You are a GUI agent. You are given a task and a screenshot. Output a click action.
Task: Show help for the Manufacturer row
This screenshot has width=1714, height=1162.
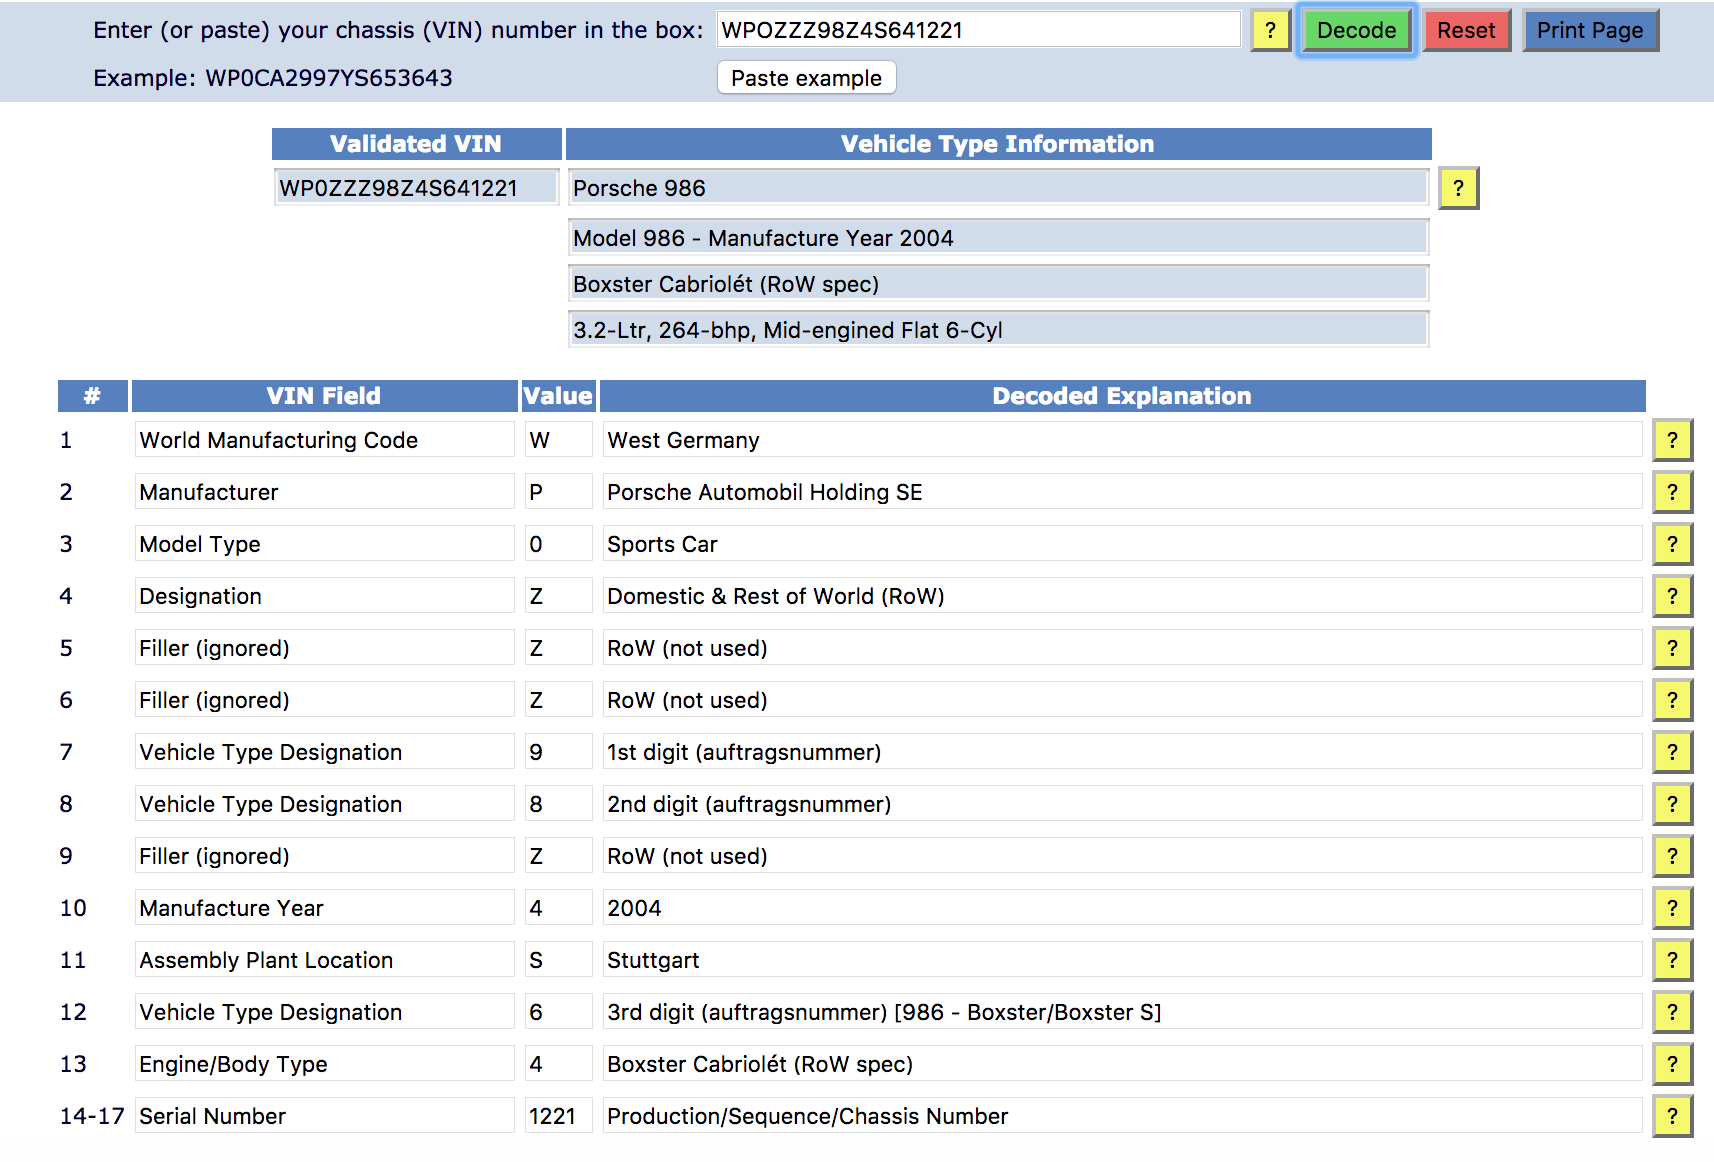click(1671, 492)
